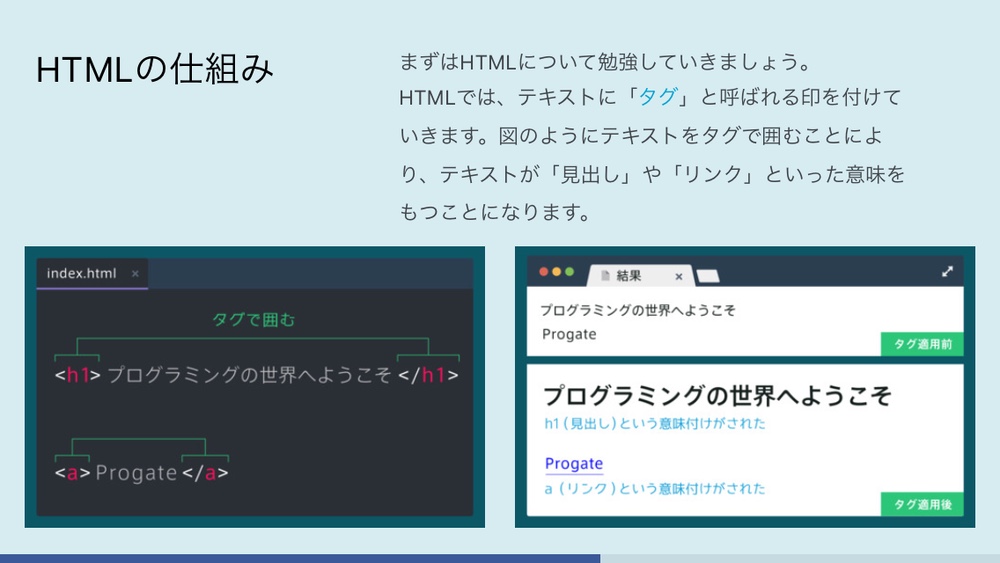
Task: Click the タグ適用後 green badge
Action: (x=920, y=504)
